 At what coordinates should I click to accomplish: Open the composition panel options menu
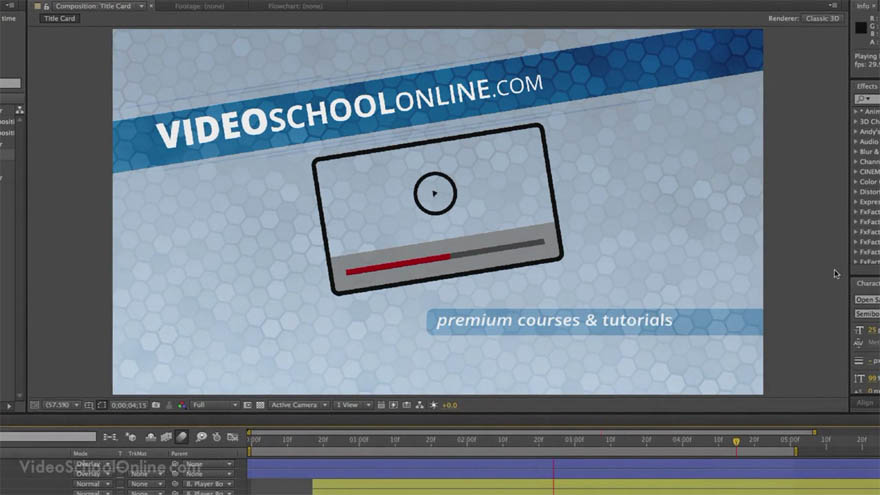click(x=833, y=6)
